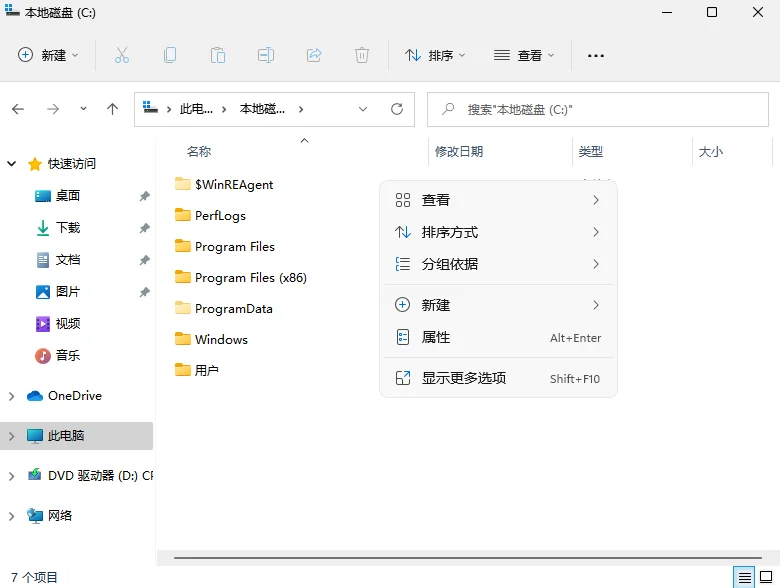This screenshot has height=588, width=780.
Task: Open the three-dot more options button
Action: pos(596,55)
